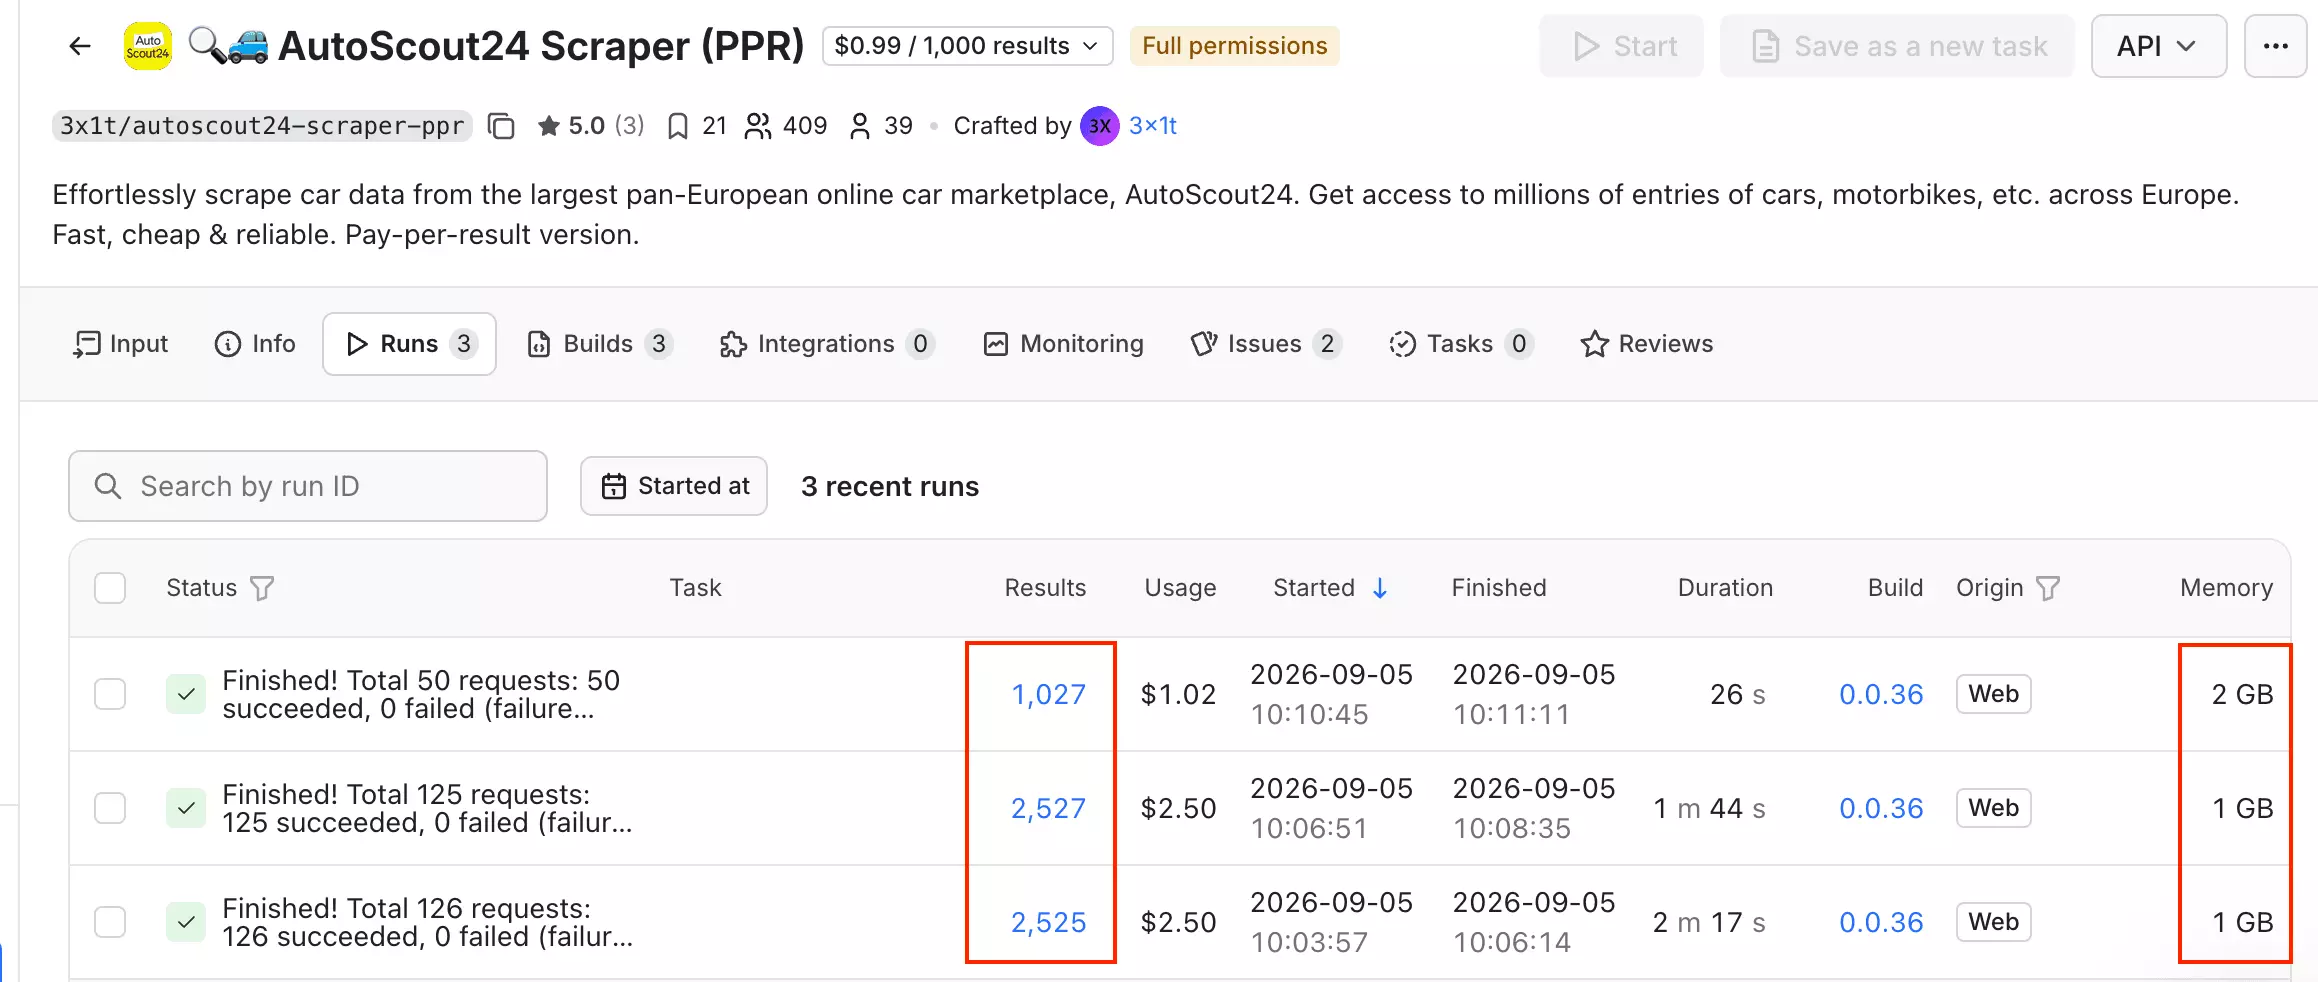The width and height of the screenshot is (2318, 982).
Task: Click the Duration column header
Action: point(1725,588)
